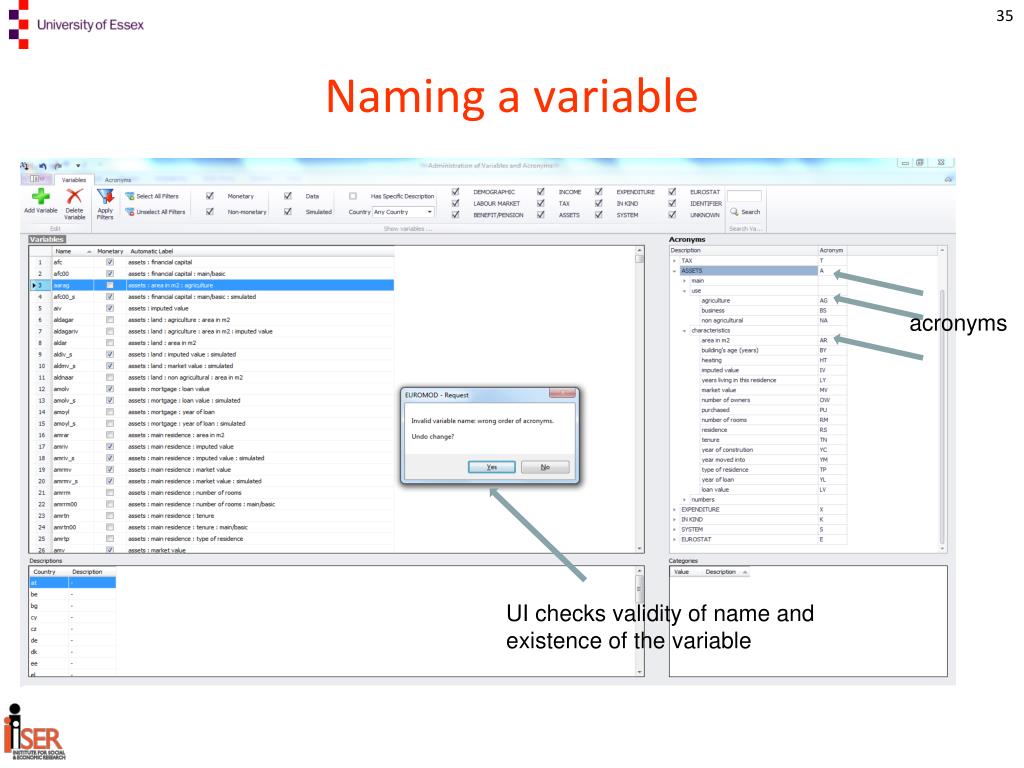Image resolution: width=1024 pixels, height=768 pixels.
Task: Select country row 'de' in Descriptions
Action: 72,641
